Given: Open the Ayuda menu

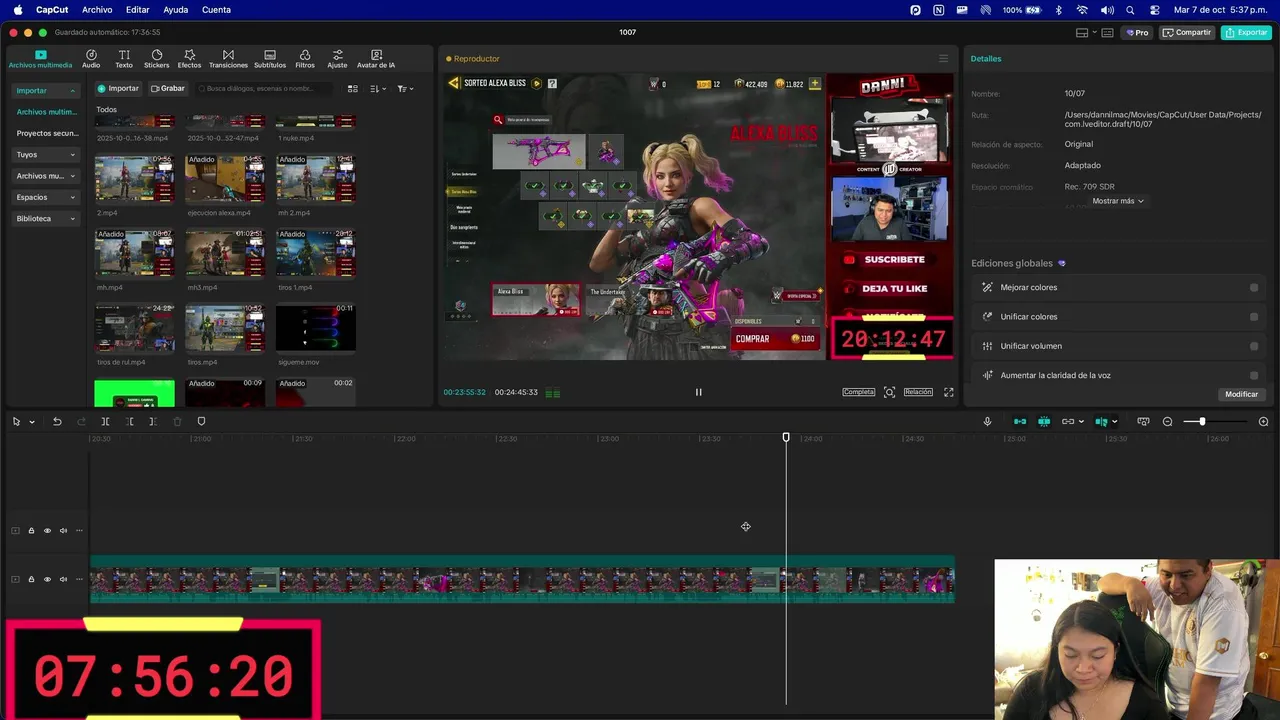Looking at the screenshot, I should click(x=176, y=10).
